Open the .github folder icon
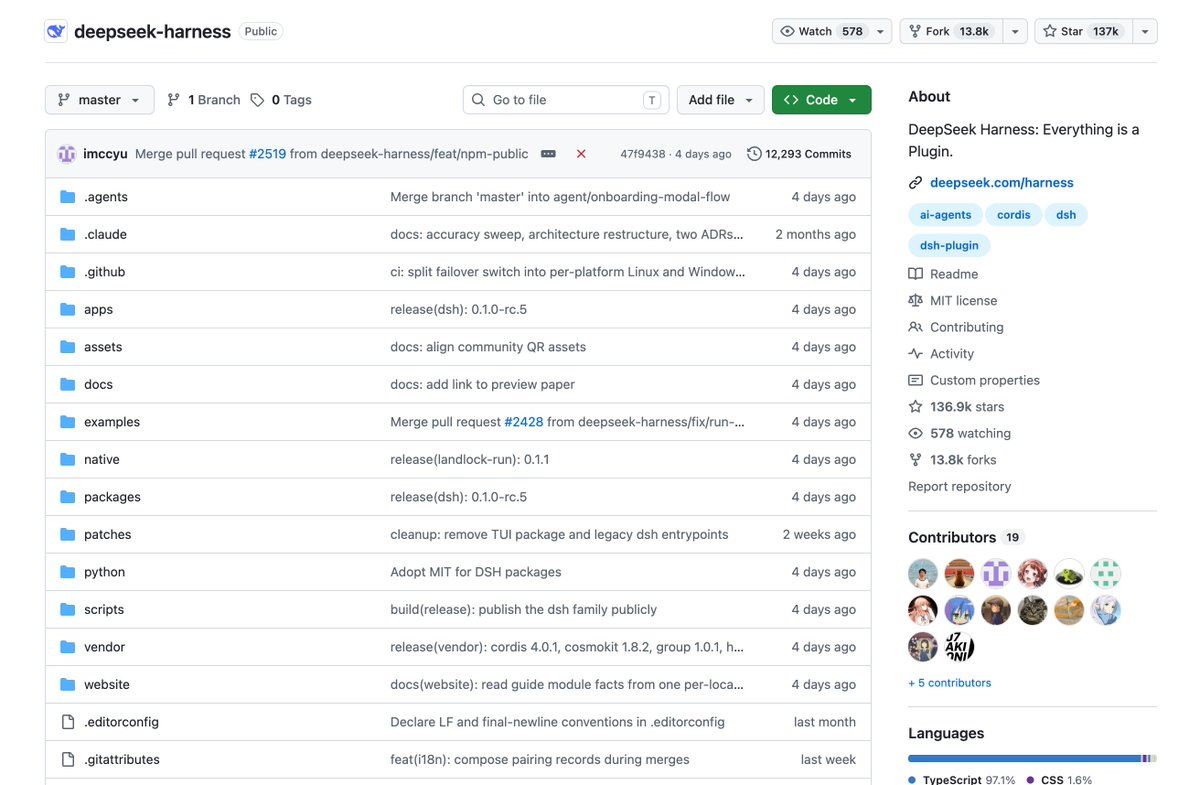1200x785 pixels. click(x=68, y=272)
